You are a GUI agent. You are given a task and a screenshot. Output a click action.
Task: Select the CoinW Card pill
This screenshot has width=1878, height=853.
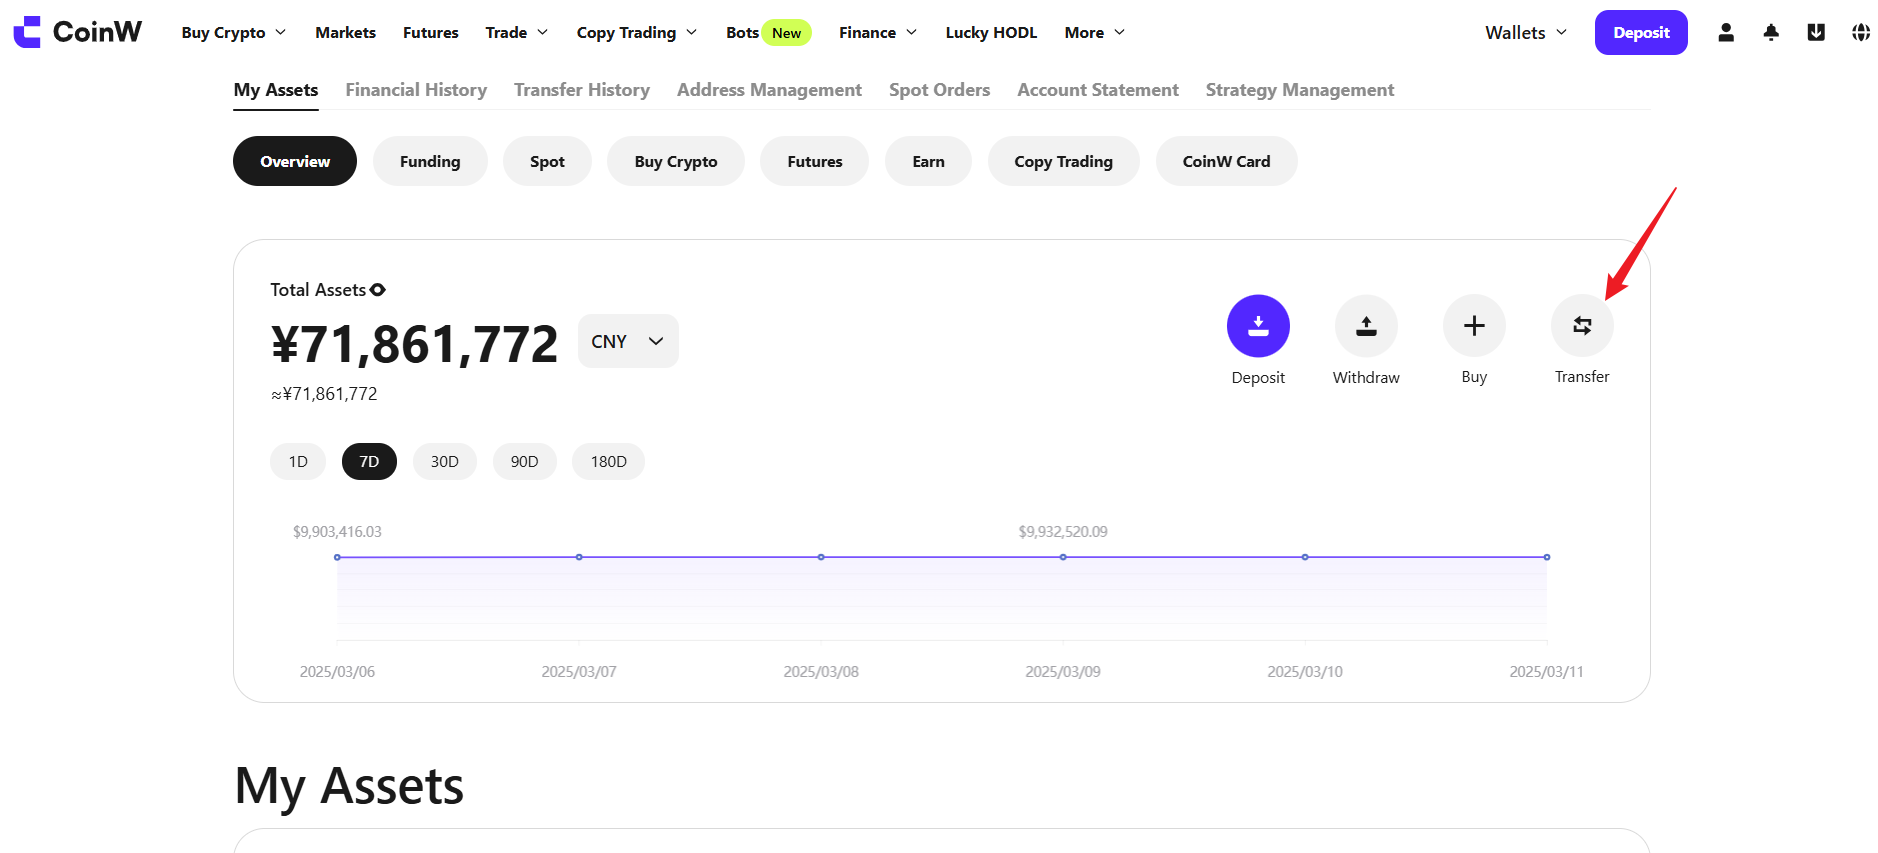[1227, 161]
